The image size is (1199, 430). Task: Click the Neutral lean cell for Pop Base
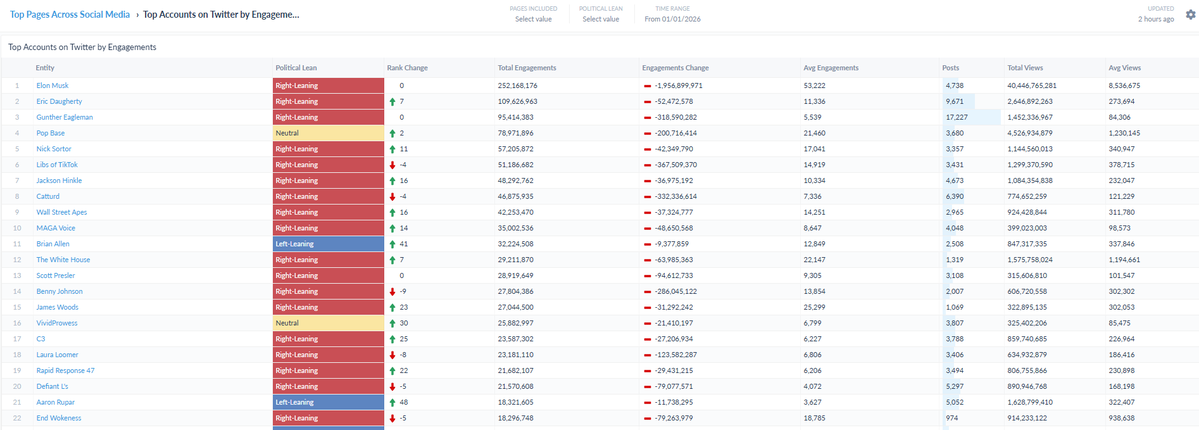click(x=328, y=133)
